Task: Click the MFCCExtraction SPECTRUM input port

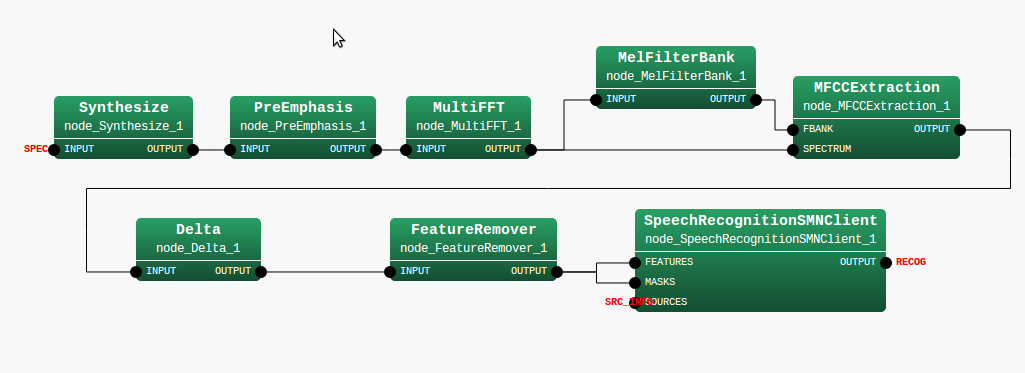Action: (x=793, y=150)
